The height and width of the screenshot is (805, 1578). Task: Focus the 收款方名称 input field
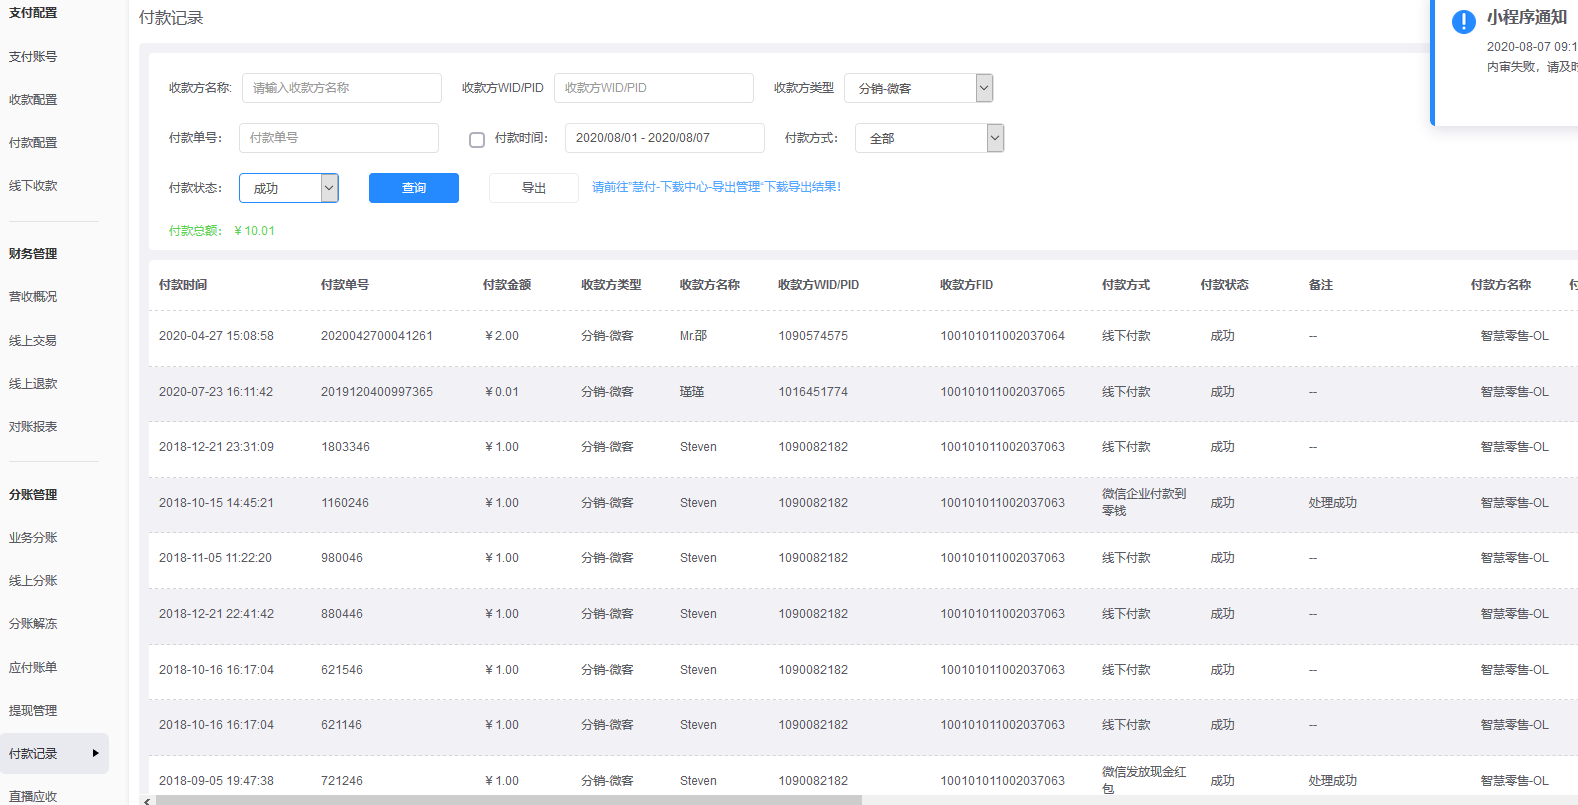pos(341,88)
